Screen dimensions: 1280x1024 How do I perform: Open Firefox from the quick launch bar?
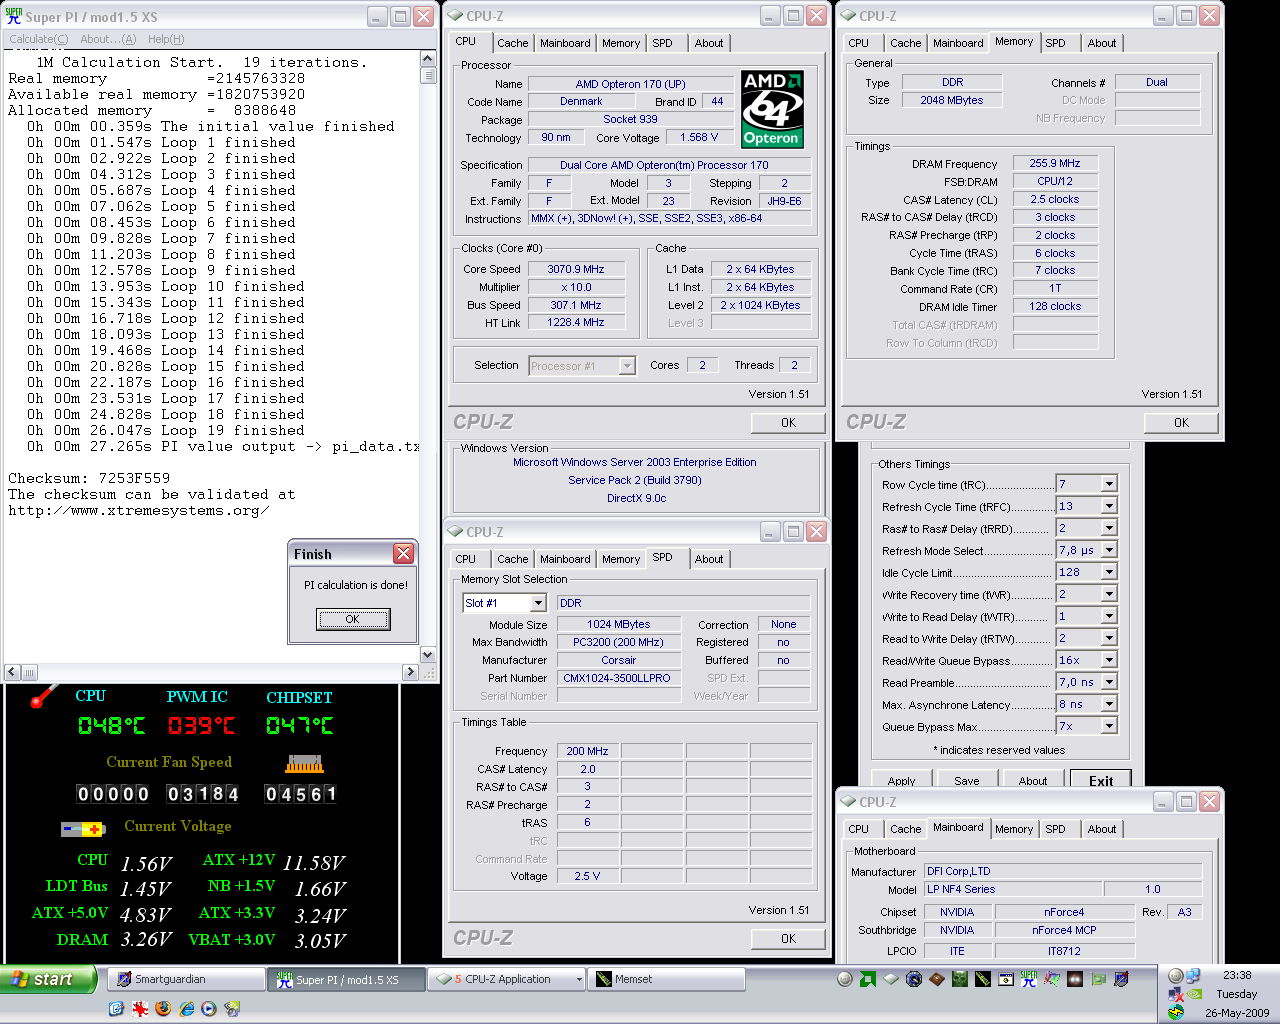click(163, 1009)
